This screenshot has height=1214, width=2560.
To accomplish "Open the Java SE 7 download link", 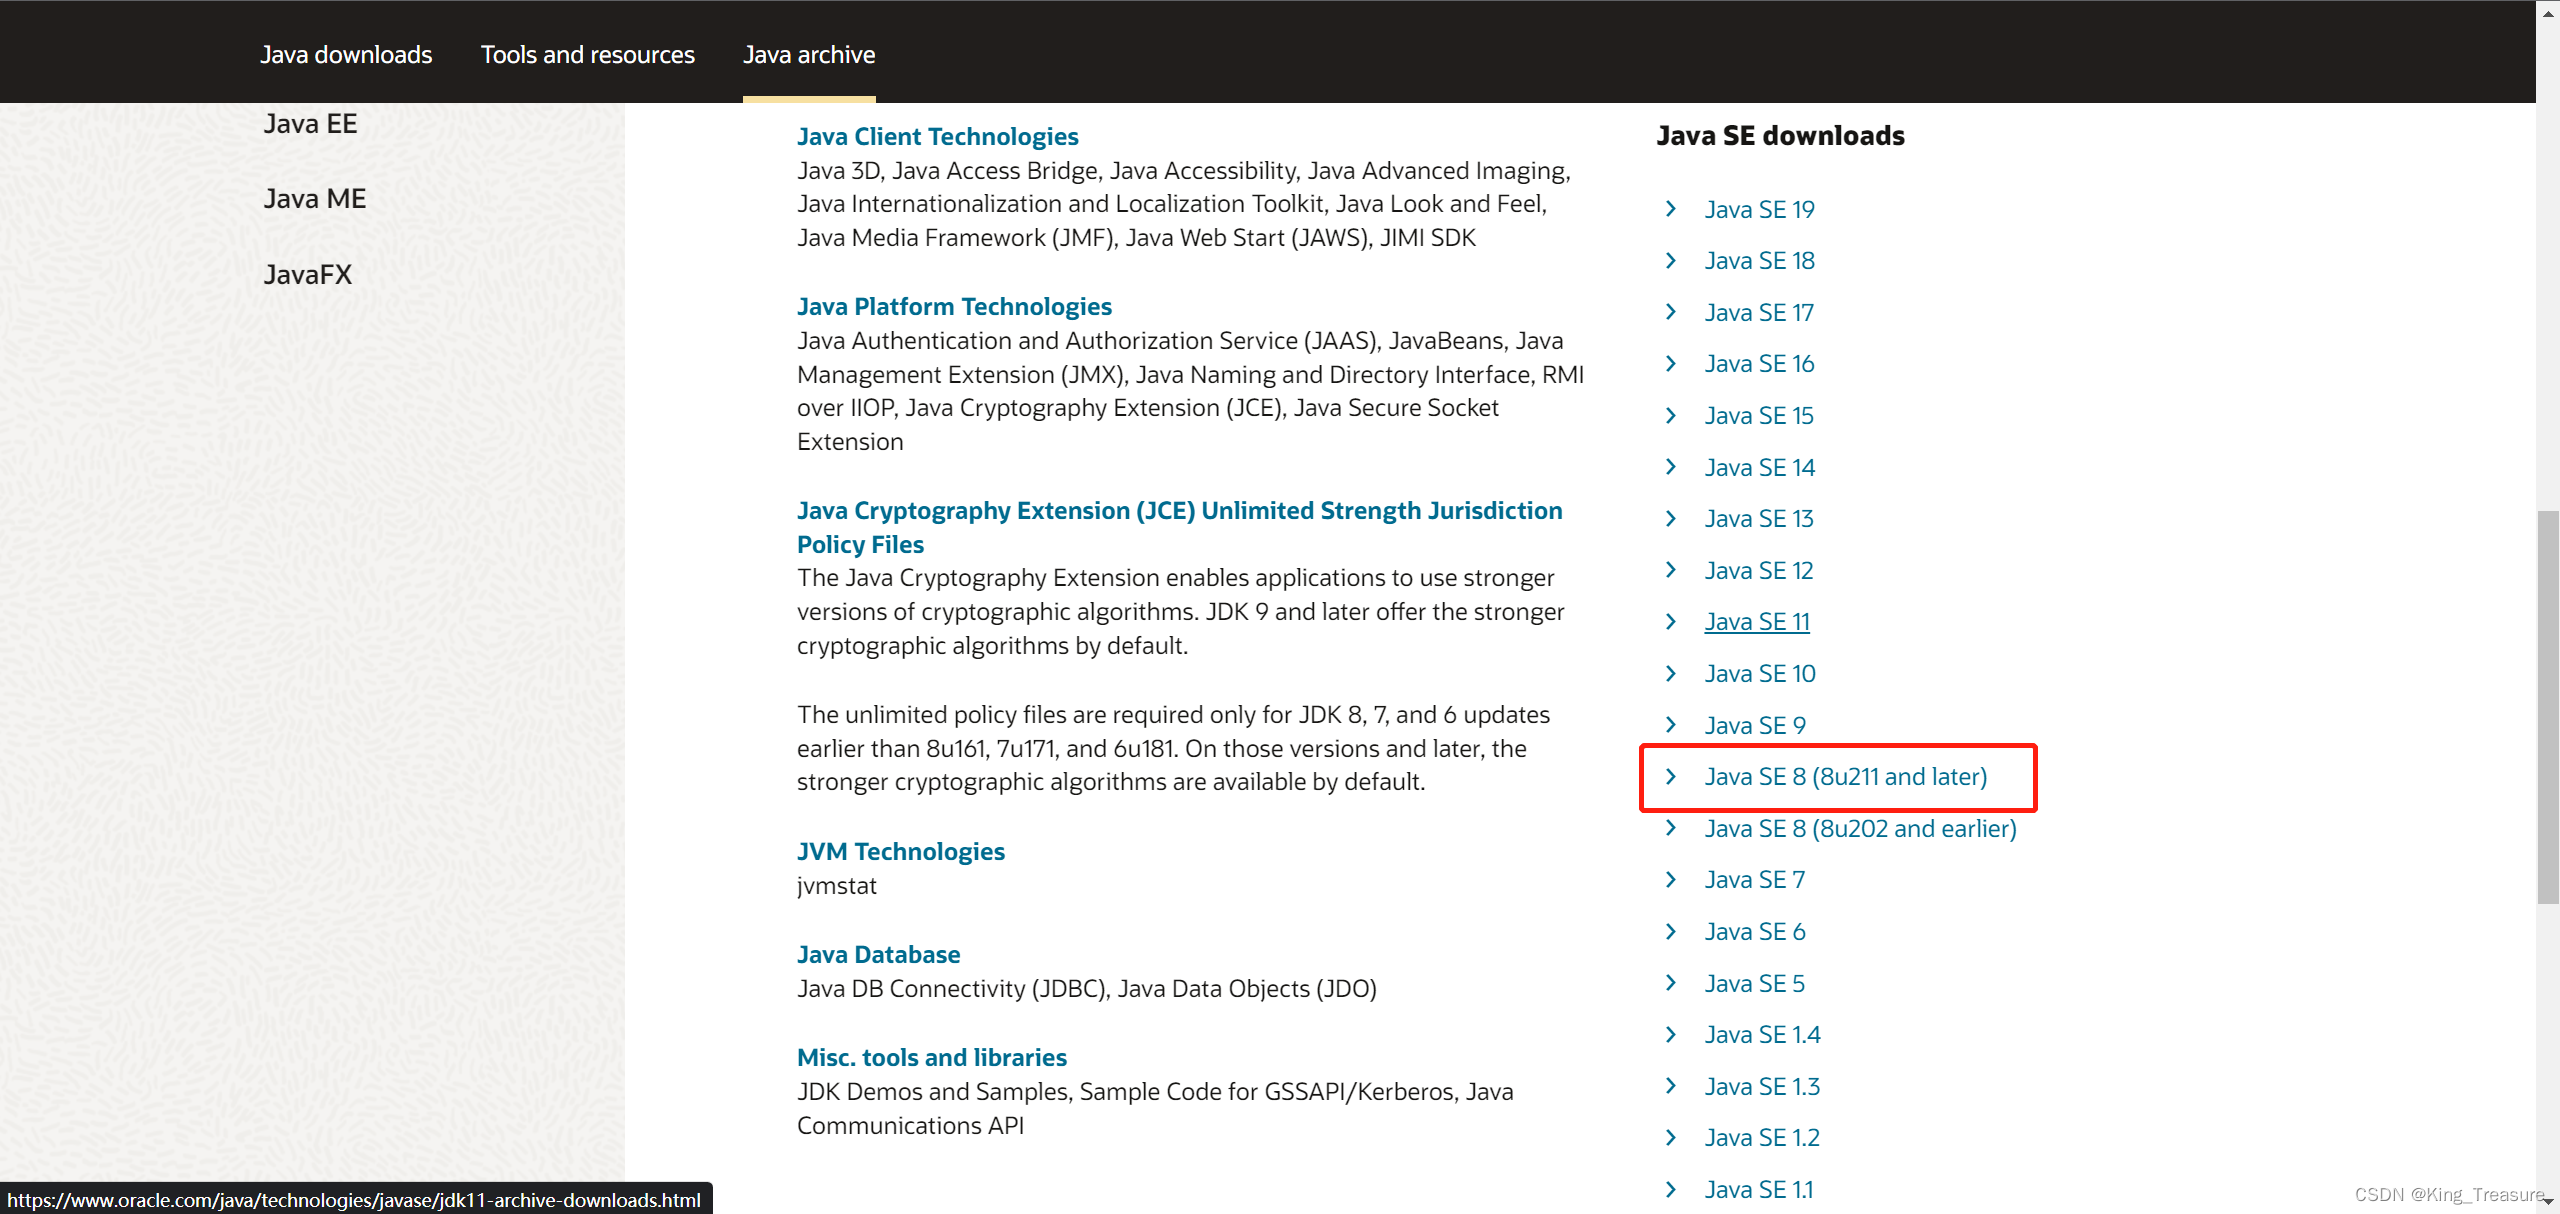I will click(x=1755, y=880).
